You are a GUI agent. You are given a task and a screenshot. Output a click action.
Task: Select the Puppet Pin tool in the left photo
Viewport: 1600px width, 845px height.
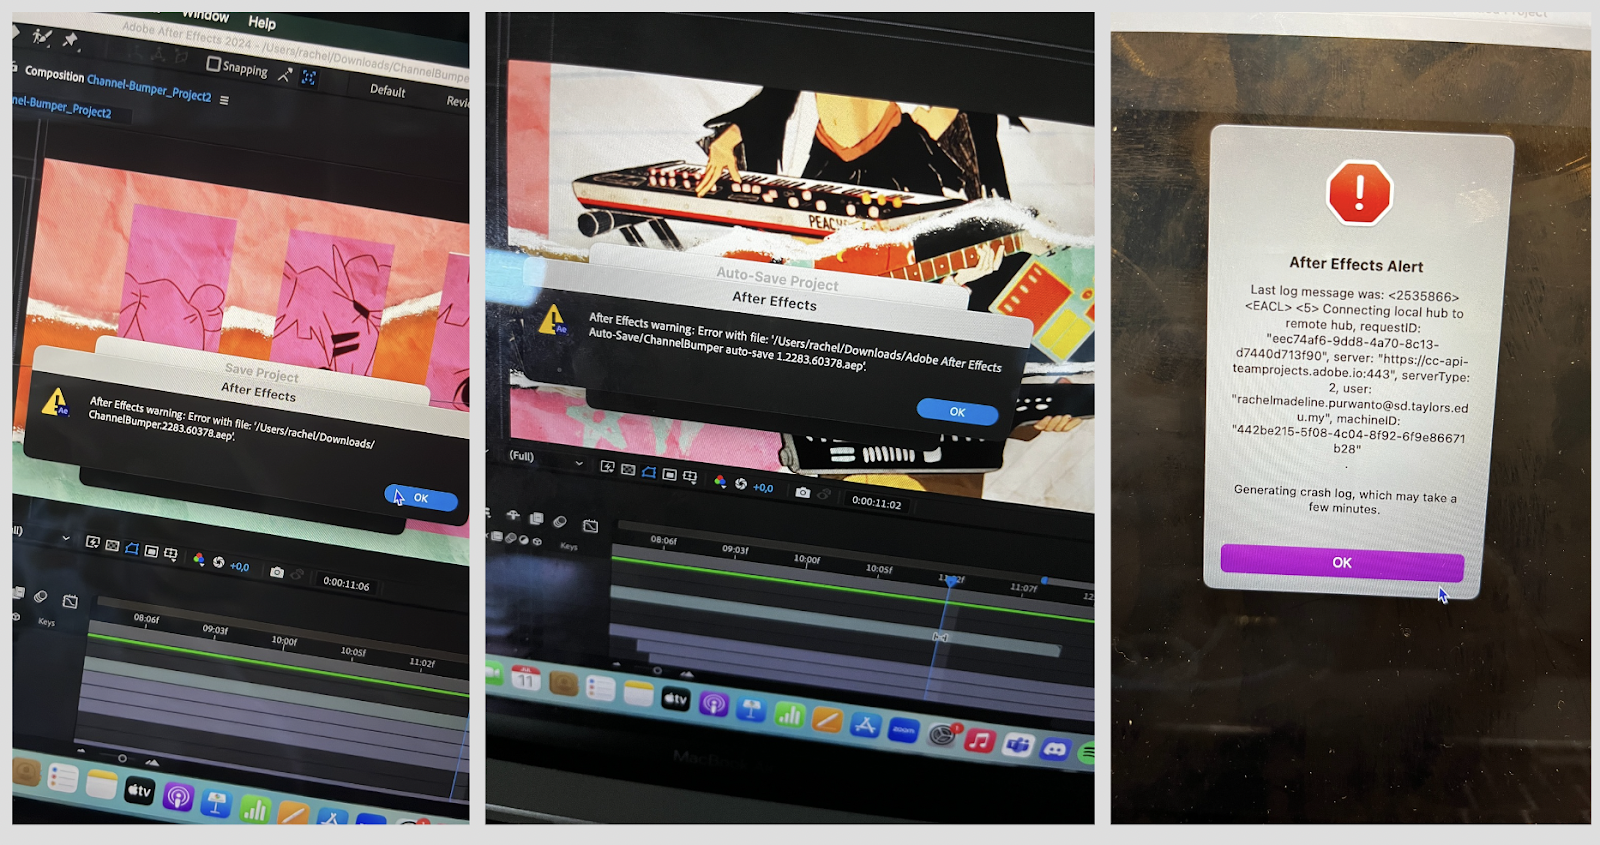click(71, 41)
